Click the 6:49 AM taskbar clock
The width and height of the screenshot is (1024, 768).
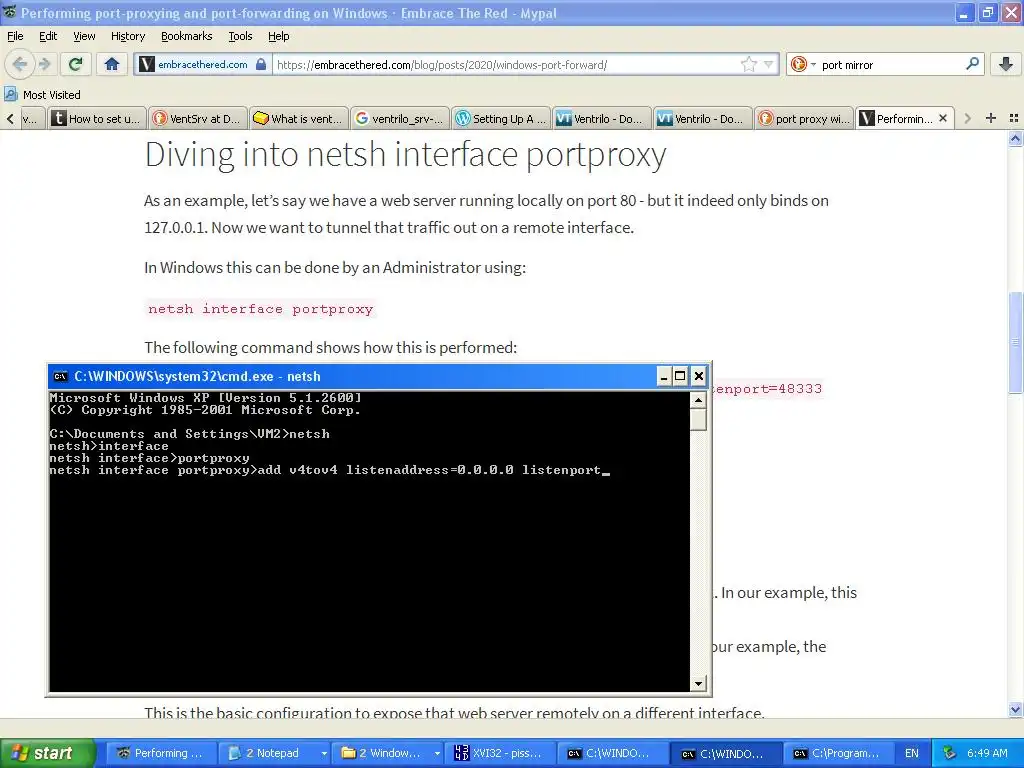987,753
